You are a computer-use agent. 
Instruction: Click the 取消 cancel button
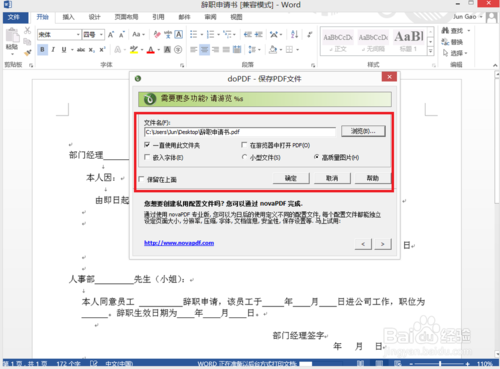pyautogui.click(x=332, y=178)
